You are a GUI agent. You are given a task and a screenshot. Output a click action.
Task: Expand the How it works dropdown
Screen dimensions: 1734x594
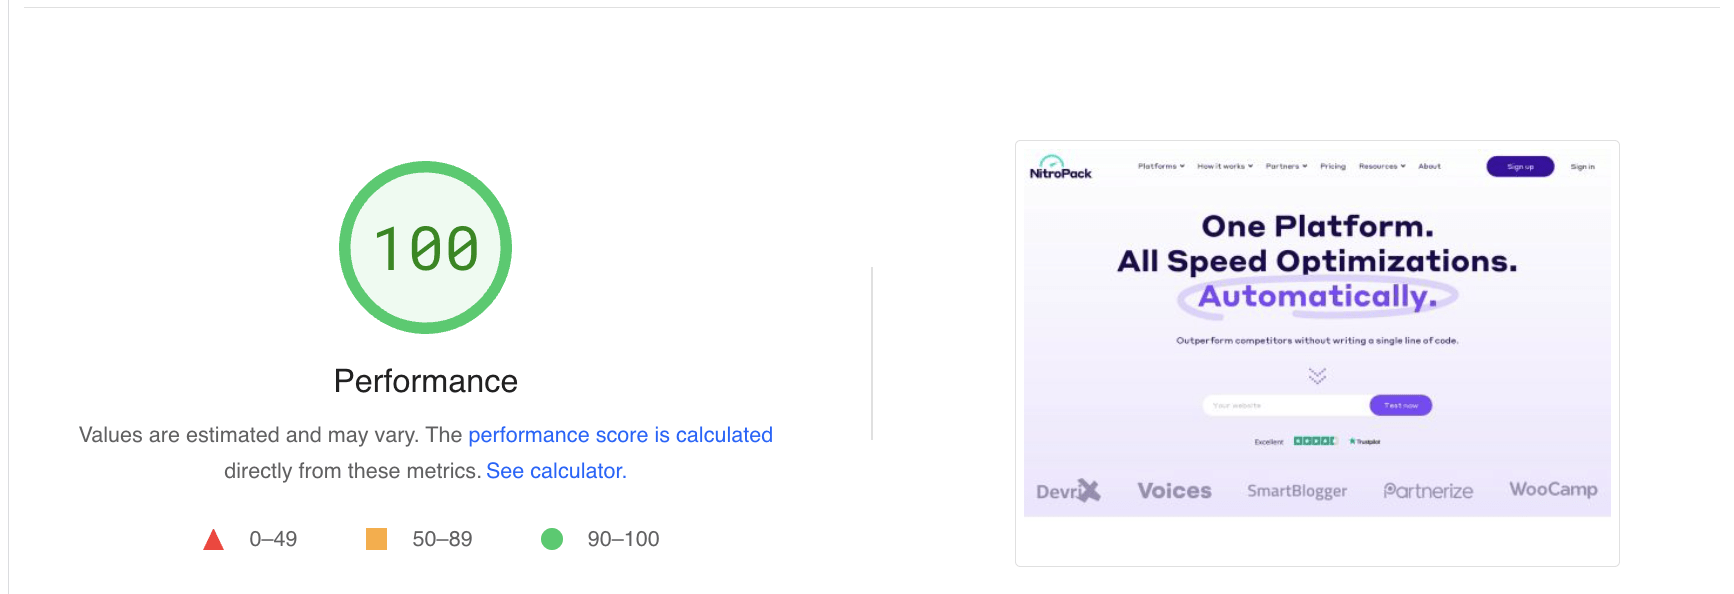coord(1224,166)
